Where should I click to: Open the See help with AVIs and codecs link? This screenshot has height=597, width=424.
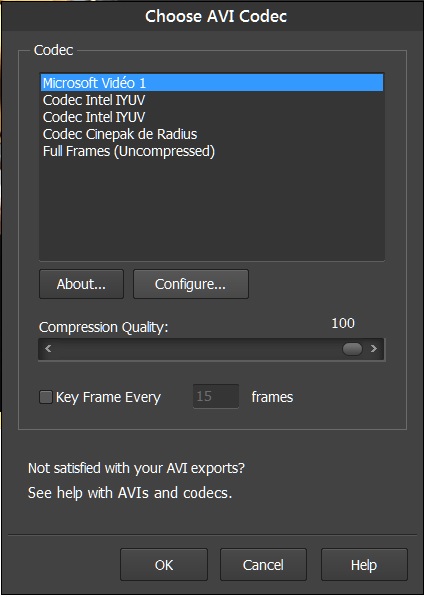tap(130, 493)
